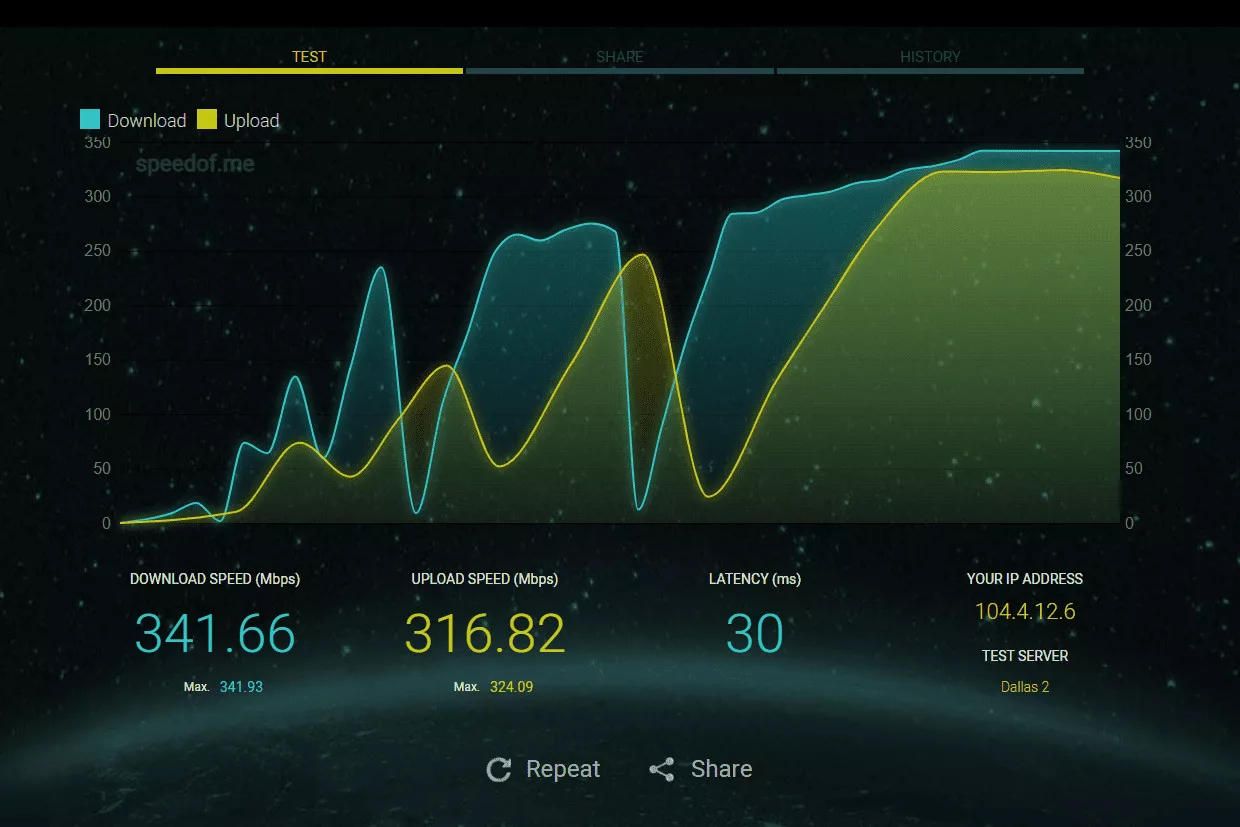Screen dimensions: 1240x827
Task: Click the IP address 104.4.12.6 link
Action: click(x=1024, y=611)
